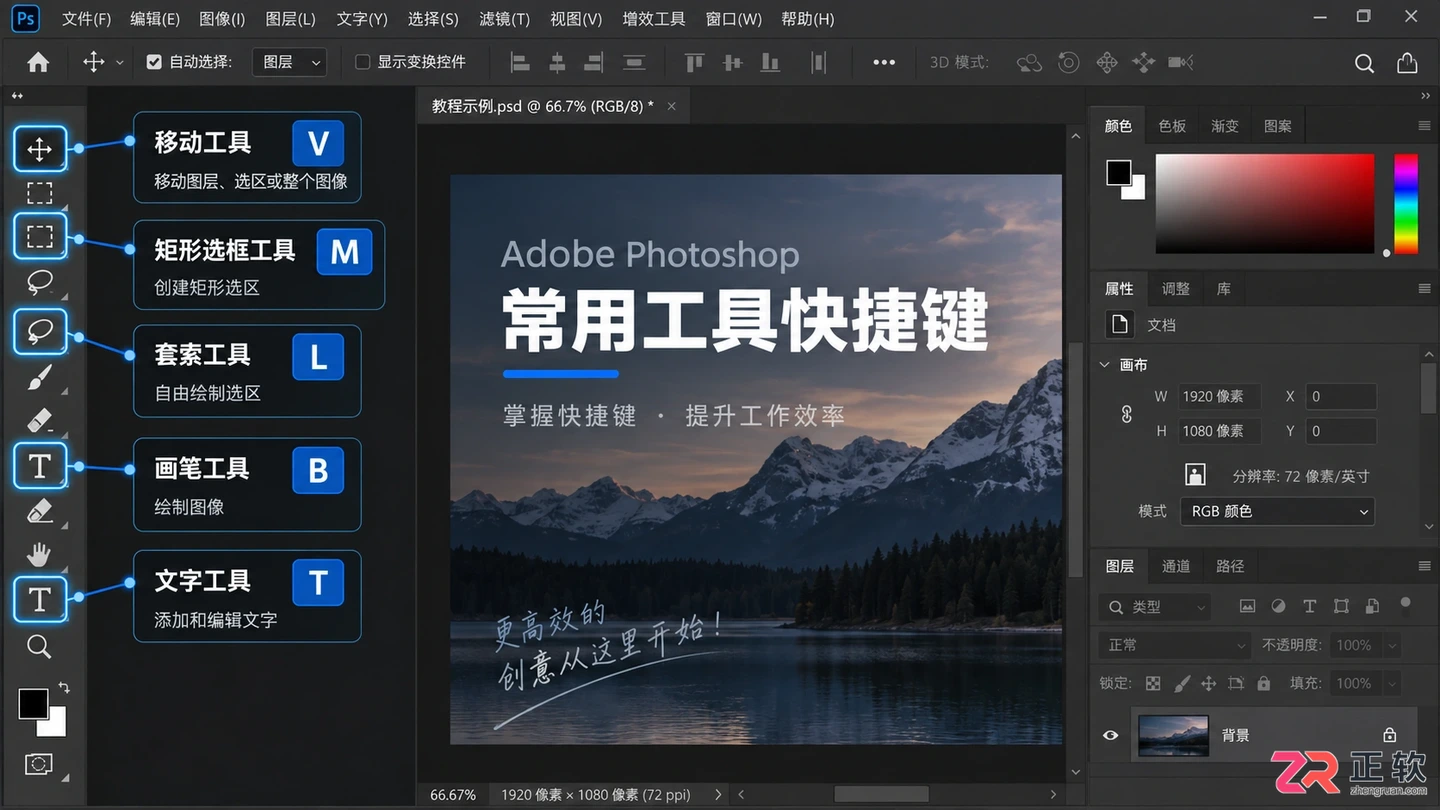Swap foreground and background colors arrow

pyautogui.click(x=64, y=687)
